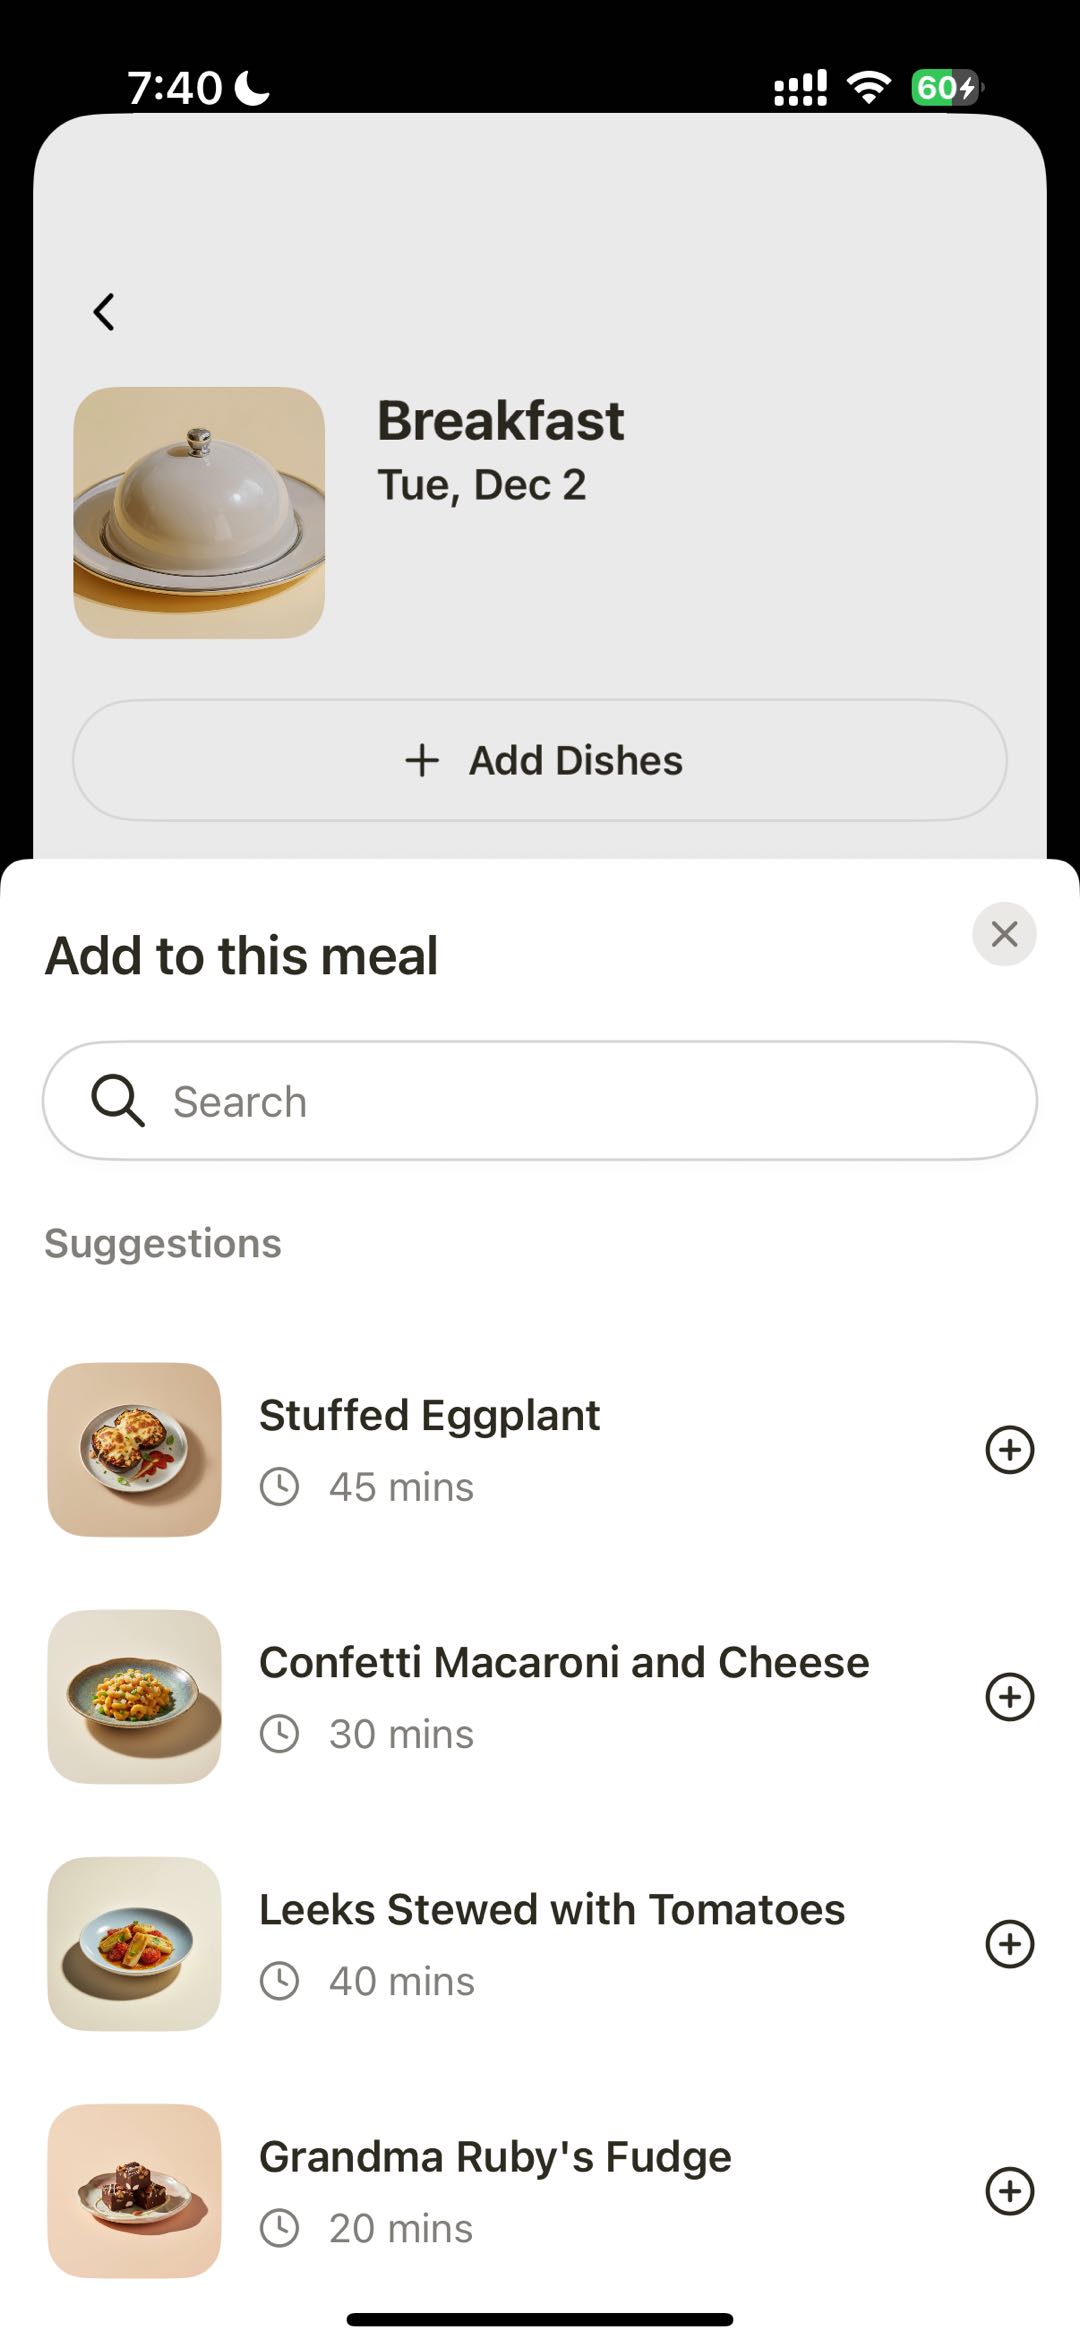This screenshot has height=2348, width=1080.
Task: Select the Stuffed Eggplant title text
Action: pyautogui.click(x=429, y=1415)
